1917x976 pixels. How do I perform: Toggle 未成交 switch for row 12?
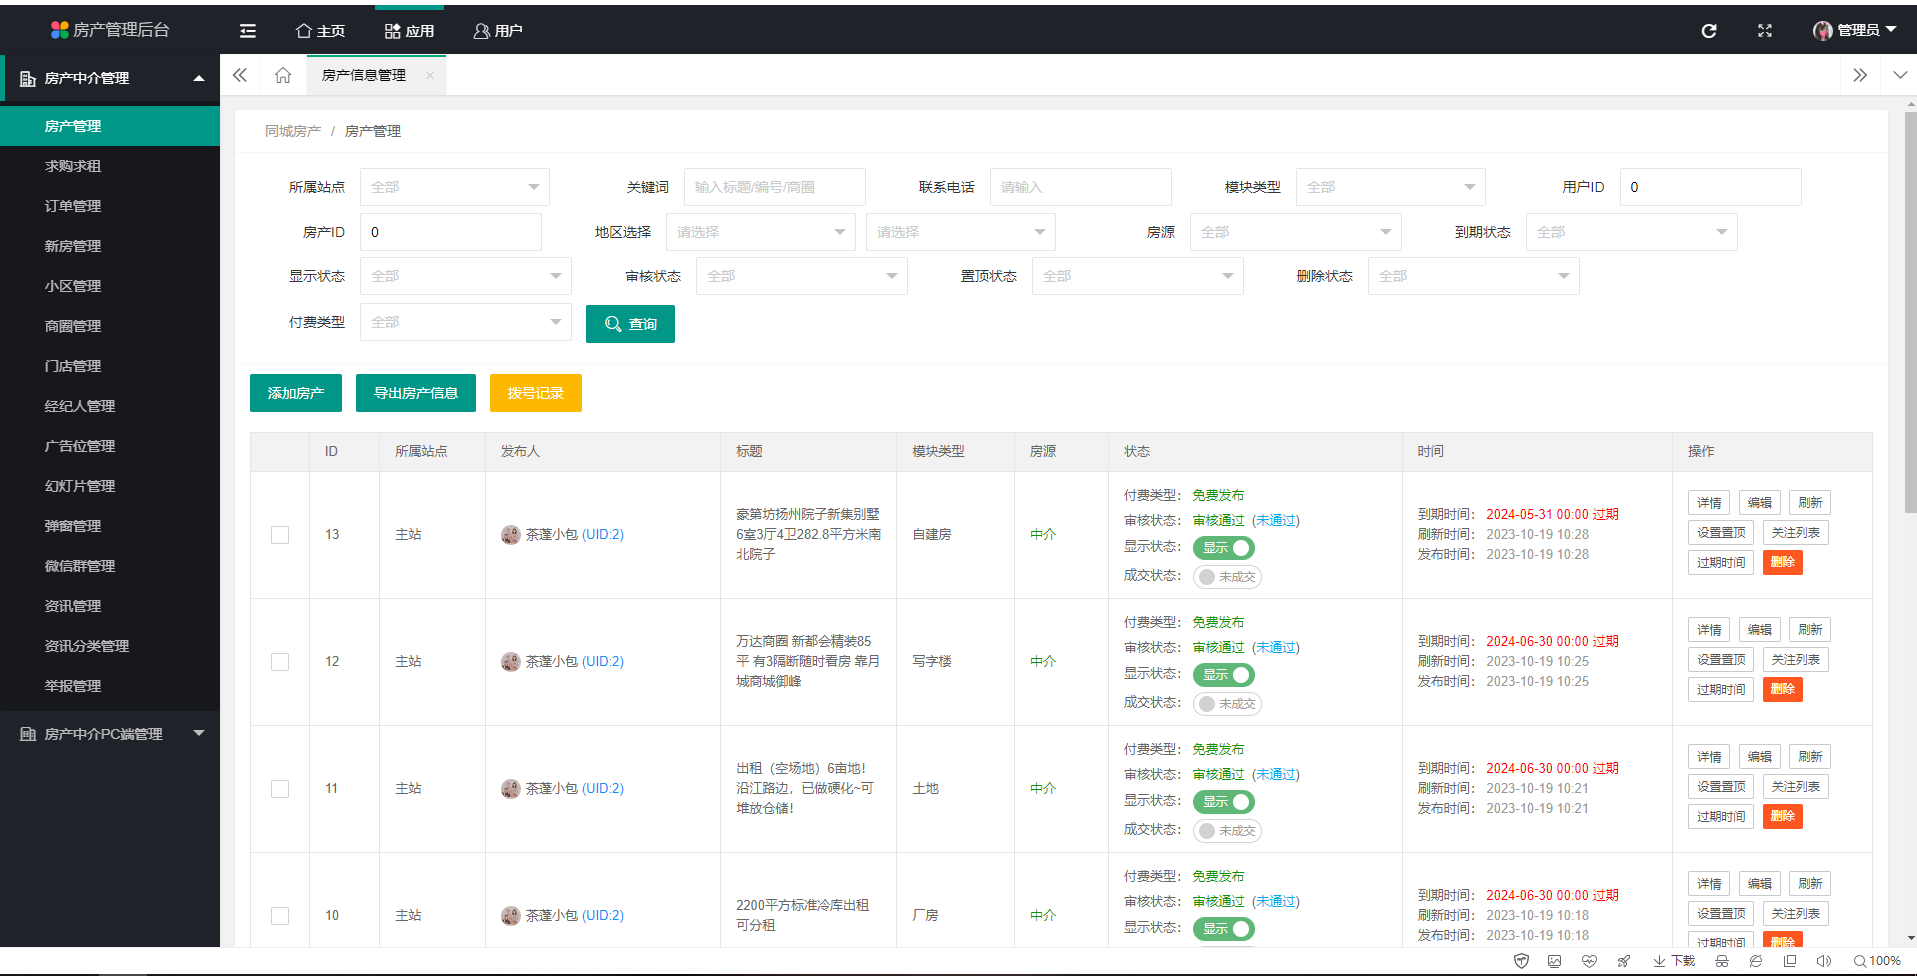tap(1227, 704)
